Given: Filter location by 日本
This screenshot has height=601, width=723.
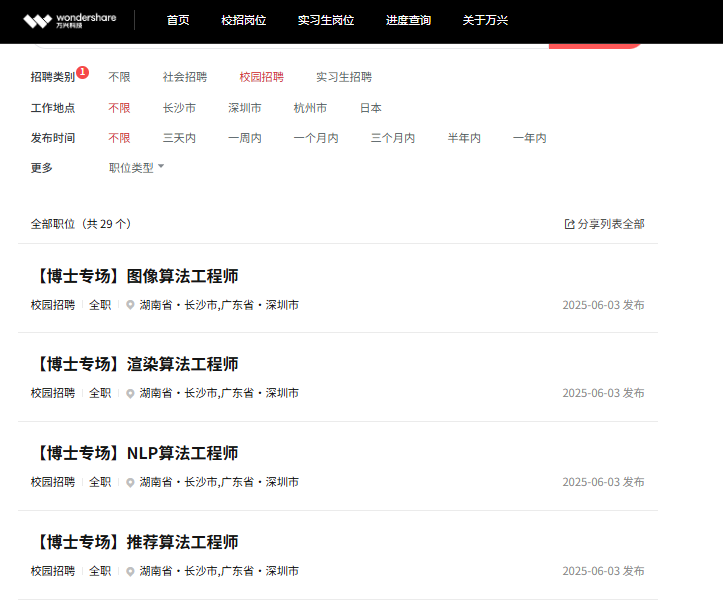Looking at the screenshot, I should [371, 108].
